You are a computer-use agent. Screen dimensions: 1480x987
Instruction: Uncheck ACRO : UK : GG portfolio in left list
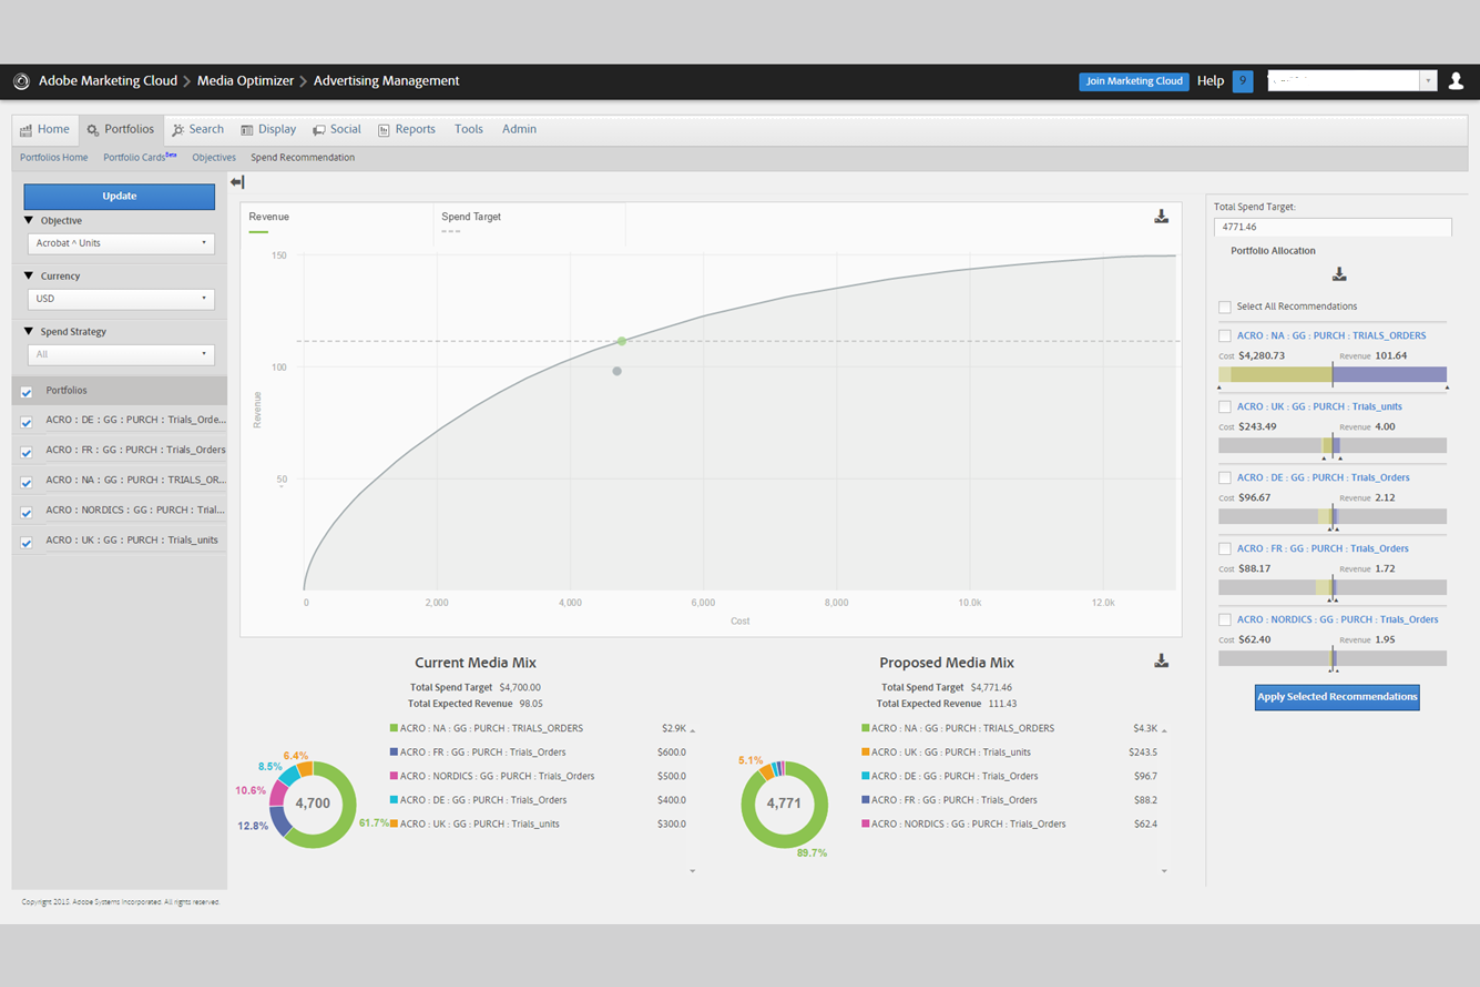point(26,542)
